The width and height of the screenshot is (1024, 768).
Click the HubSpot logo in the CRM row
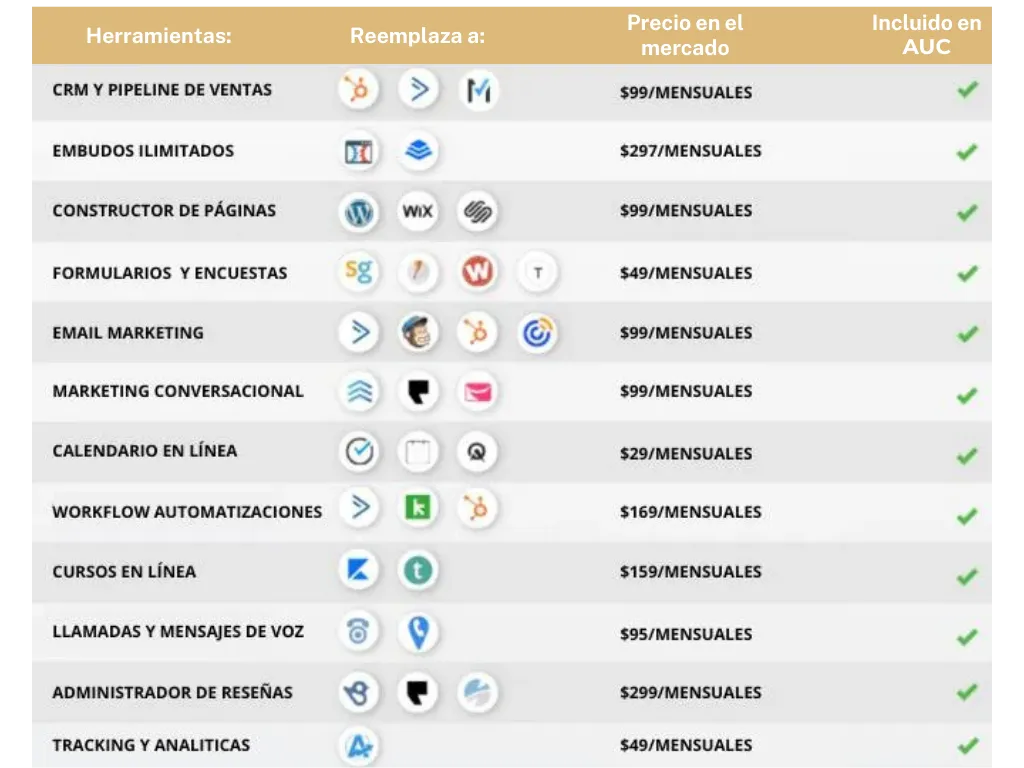[x=358, y=91]
